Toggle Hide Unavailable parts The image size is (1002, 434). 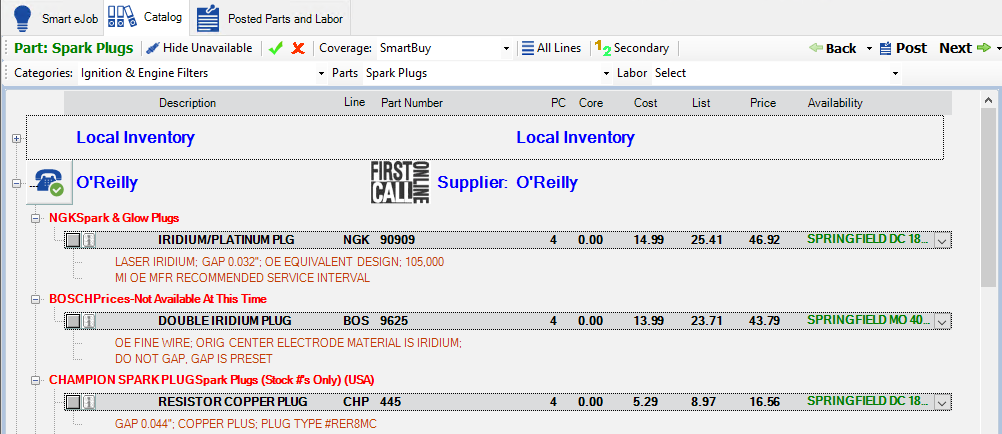click(x=199, y=48)
